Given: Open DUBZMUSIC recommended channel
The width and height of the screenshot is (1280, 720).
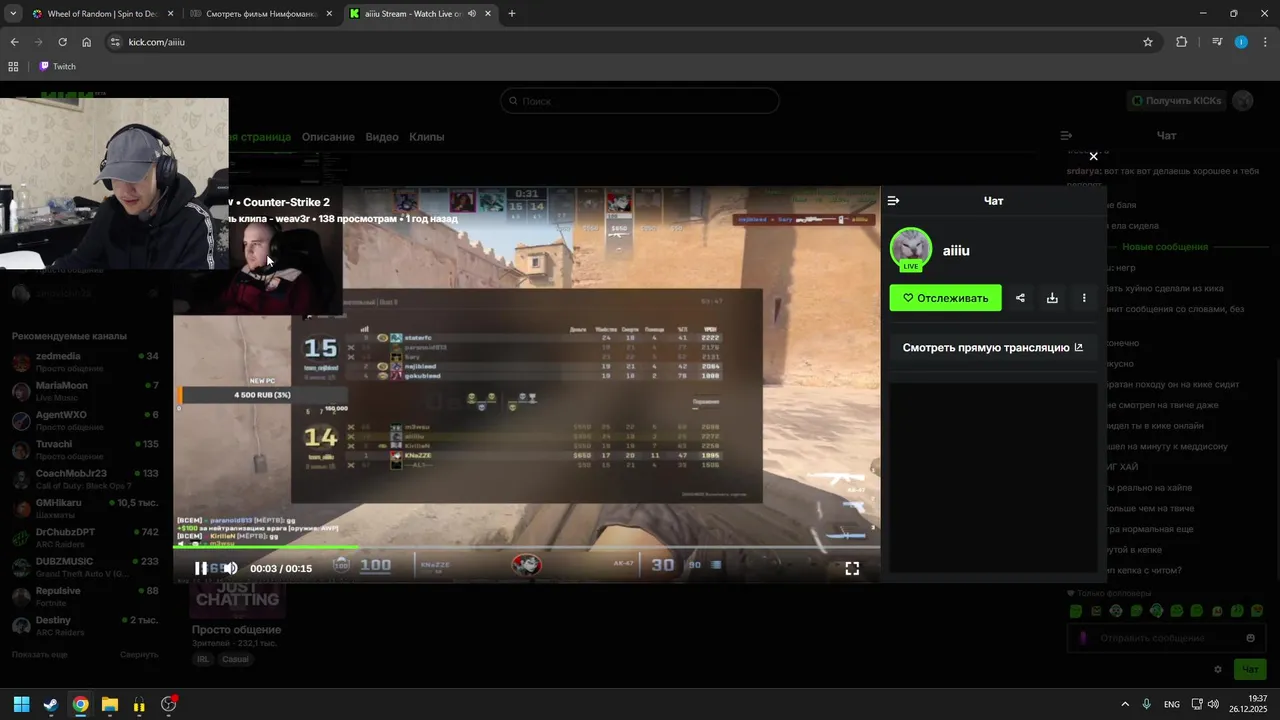Looking at the screenshot, I should tap(85, 567).
